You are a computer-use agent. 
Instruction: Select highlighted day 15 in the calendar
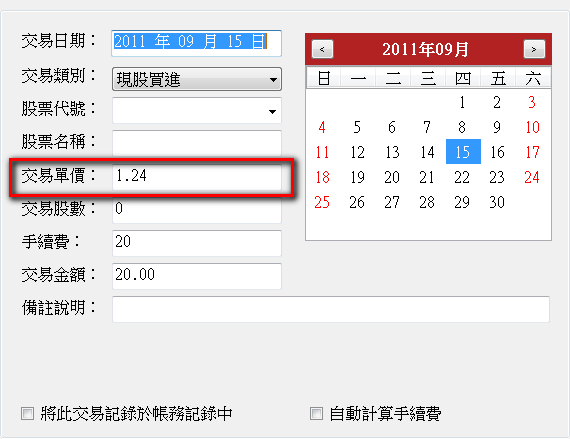pos(463,152)
